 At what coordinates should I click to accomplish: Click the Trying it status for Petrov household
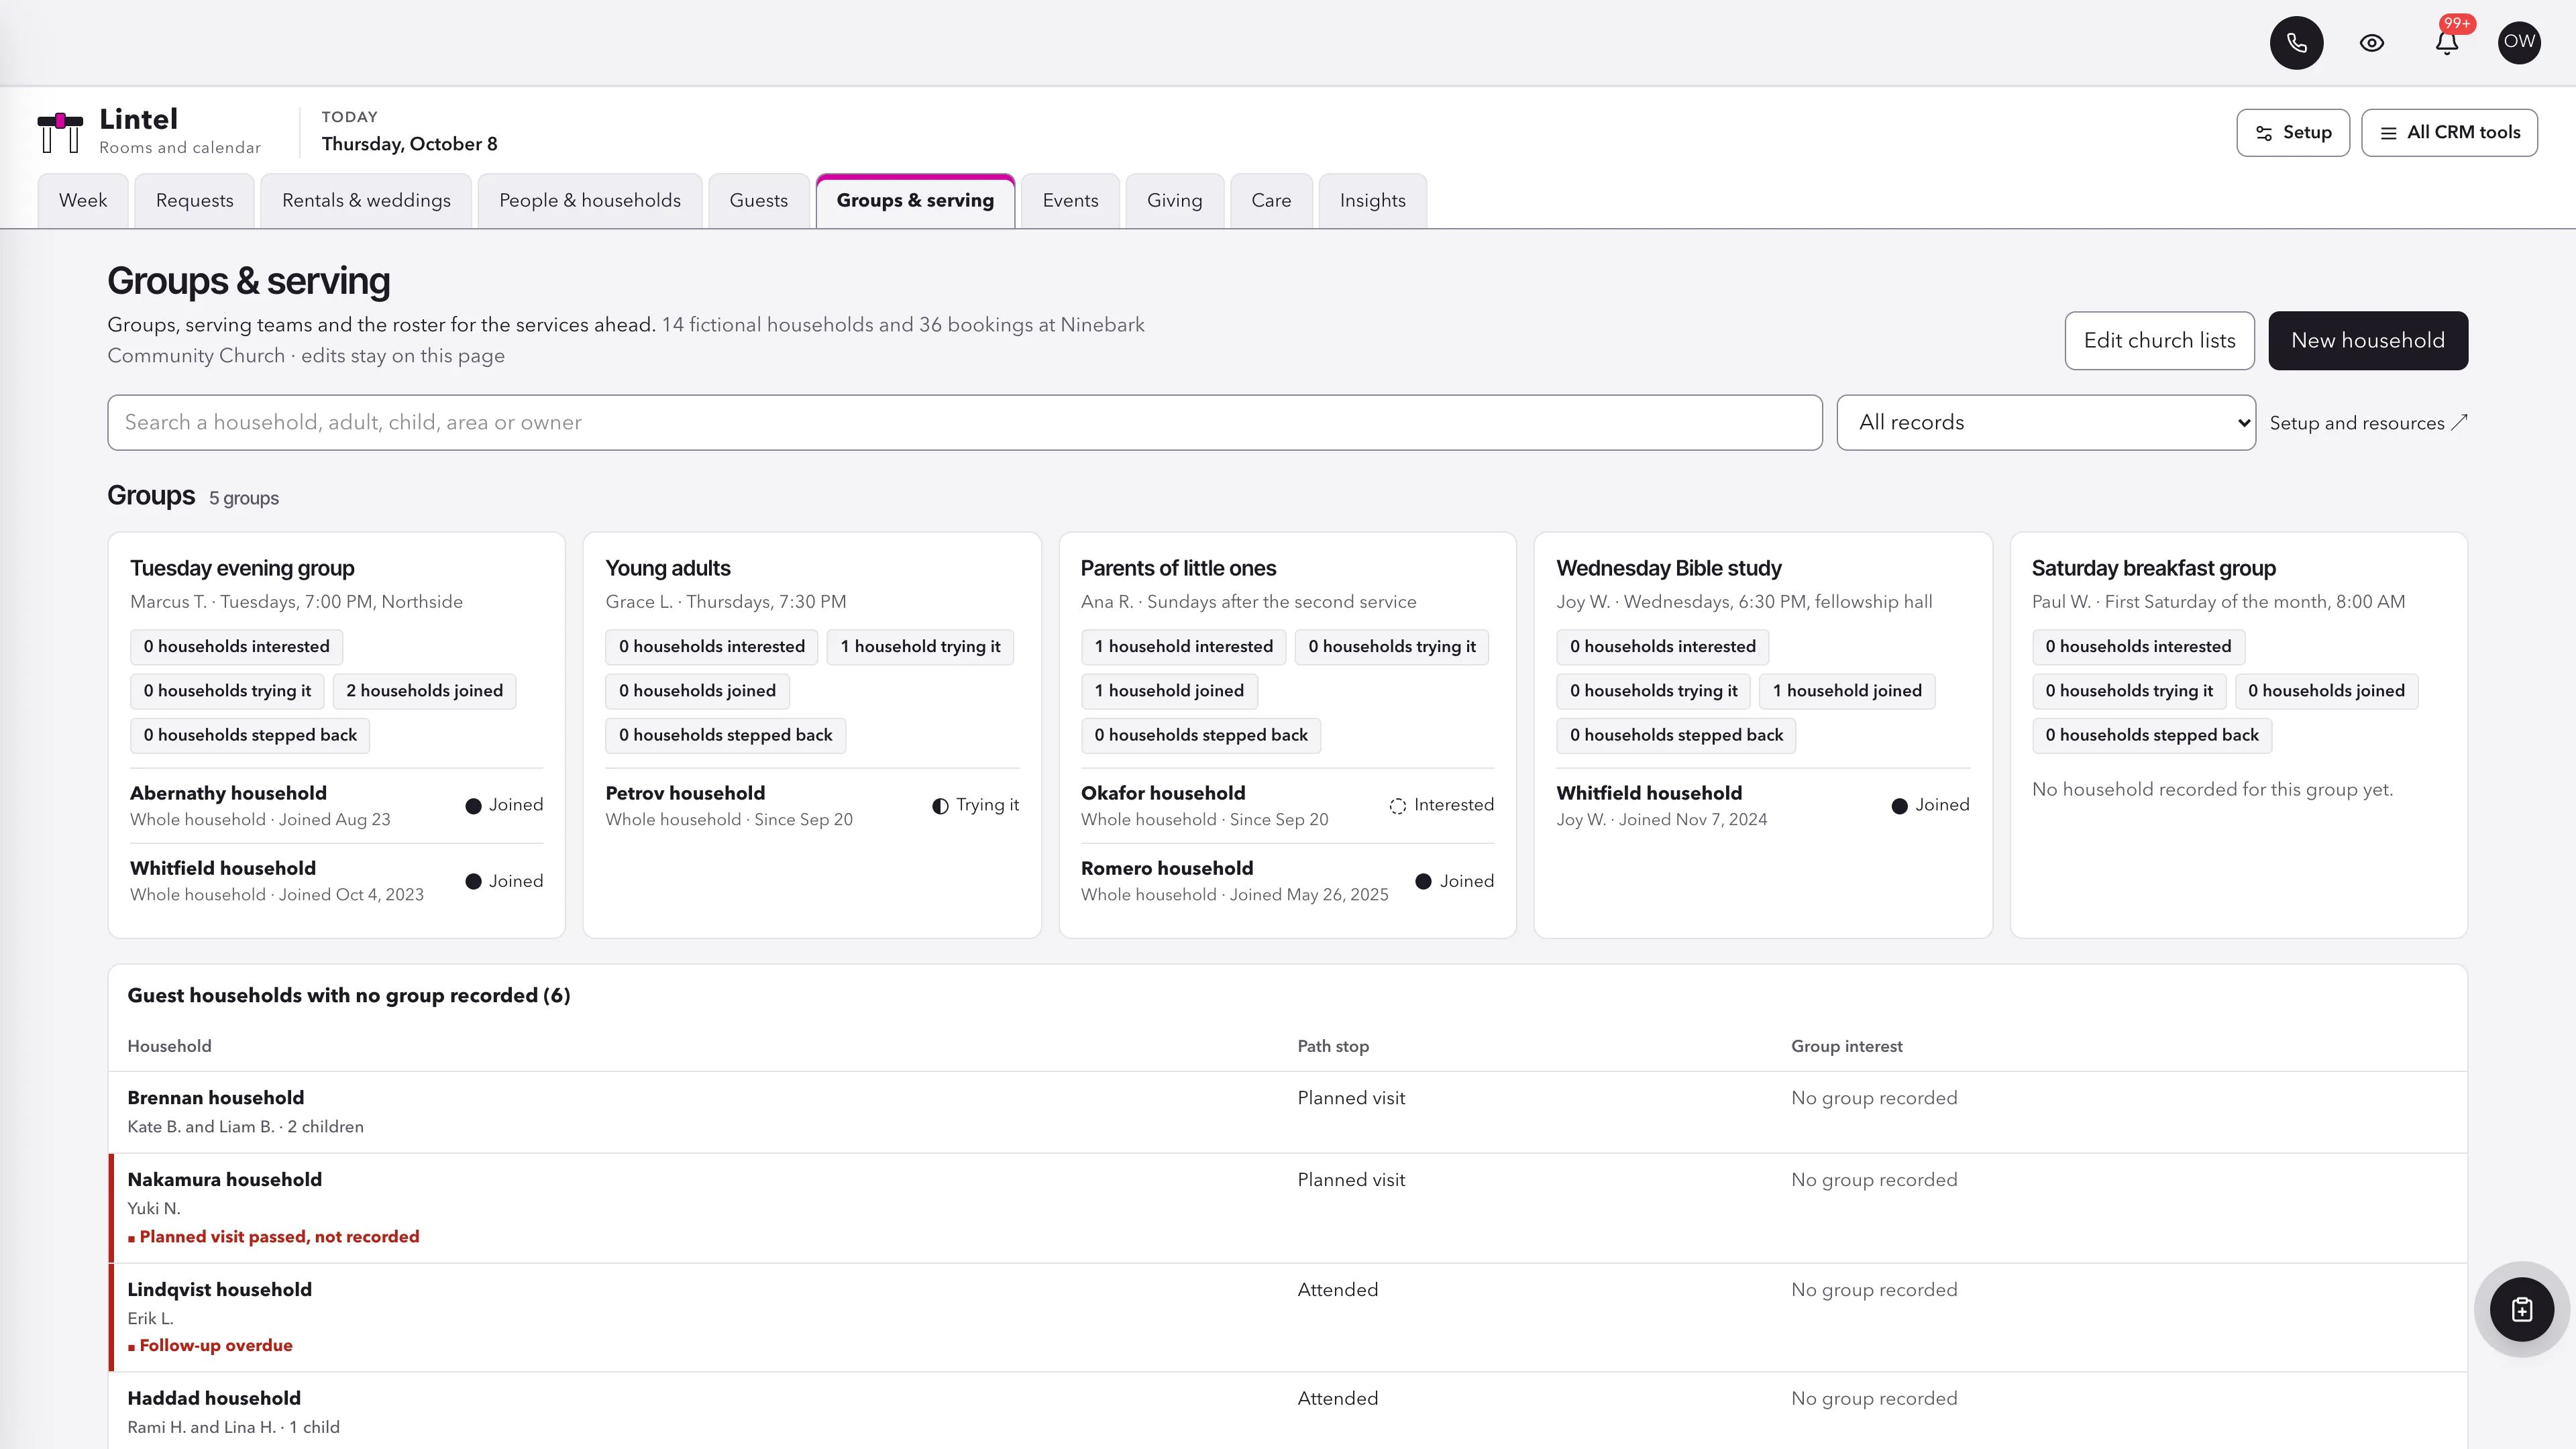point(975,805)
